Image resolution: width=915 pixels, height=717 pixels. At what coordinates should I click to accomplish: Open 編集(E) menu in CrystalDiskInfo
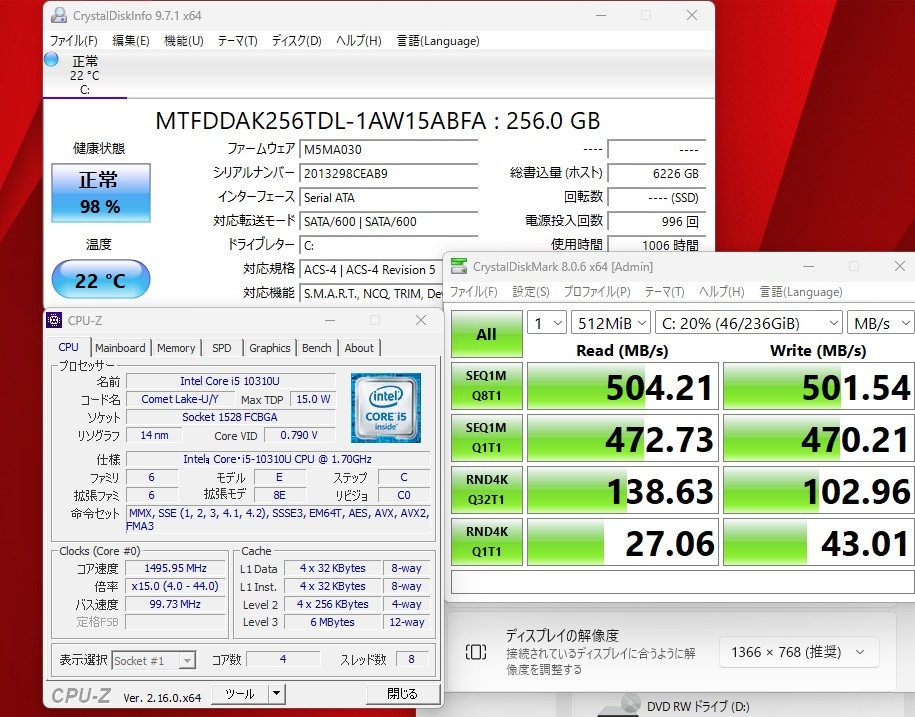coord(131,41)
